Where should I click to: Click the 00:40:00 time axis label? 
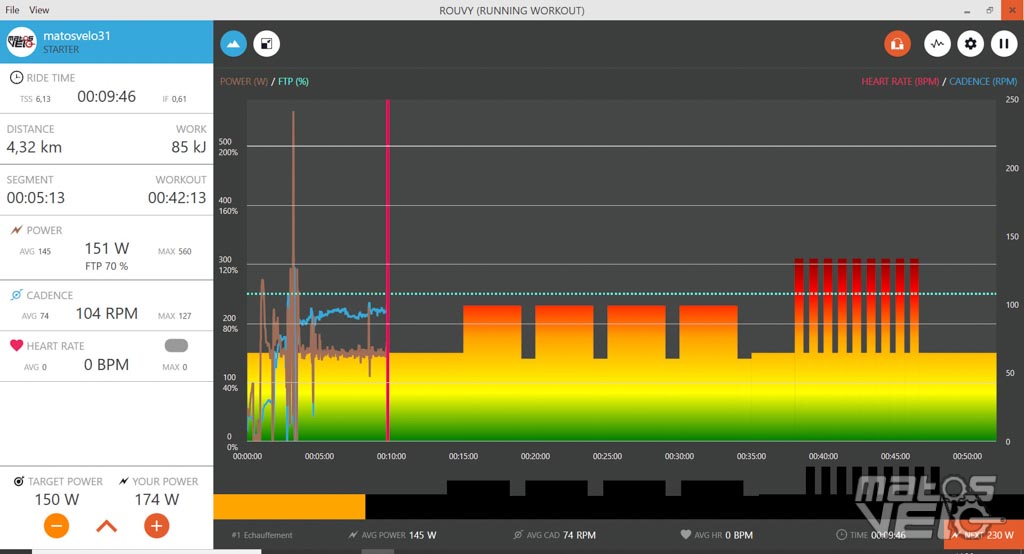823,456
